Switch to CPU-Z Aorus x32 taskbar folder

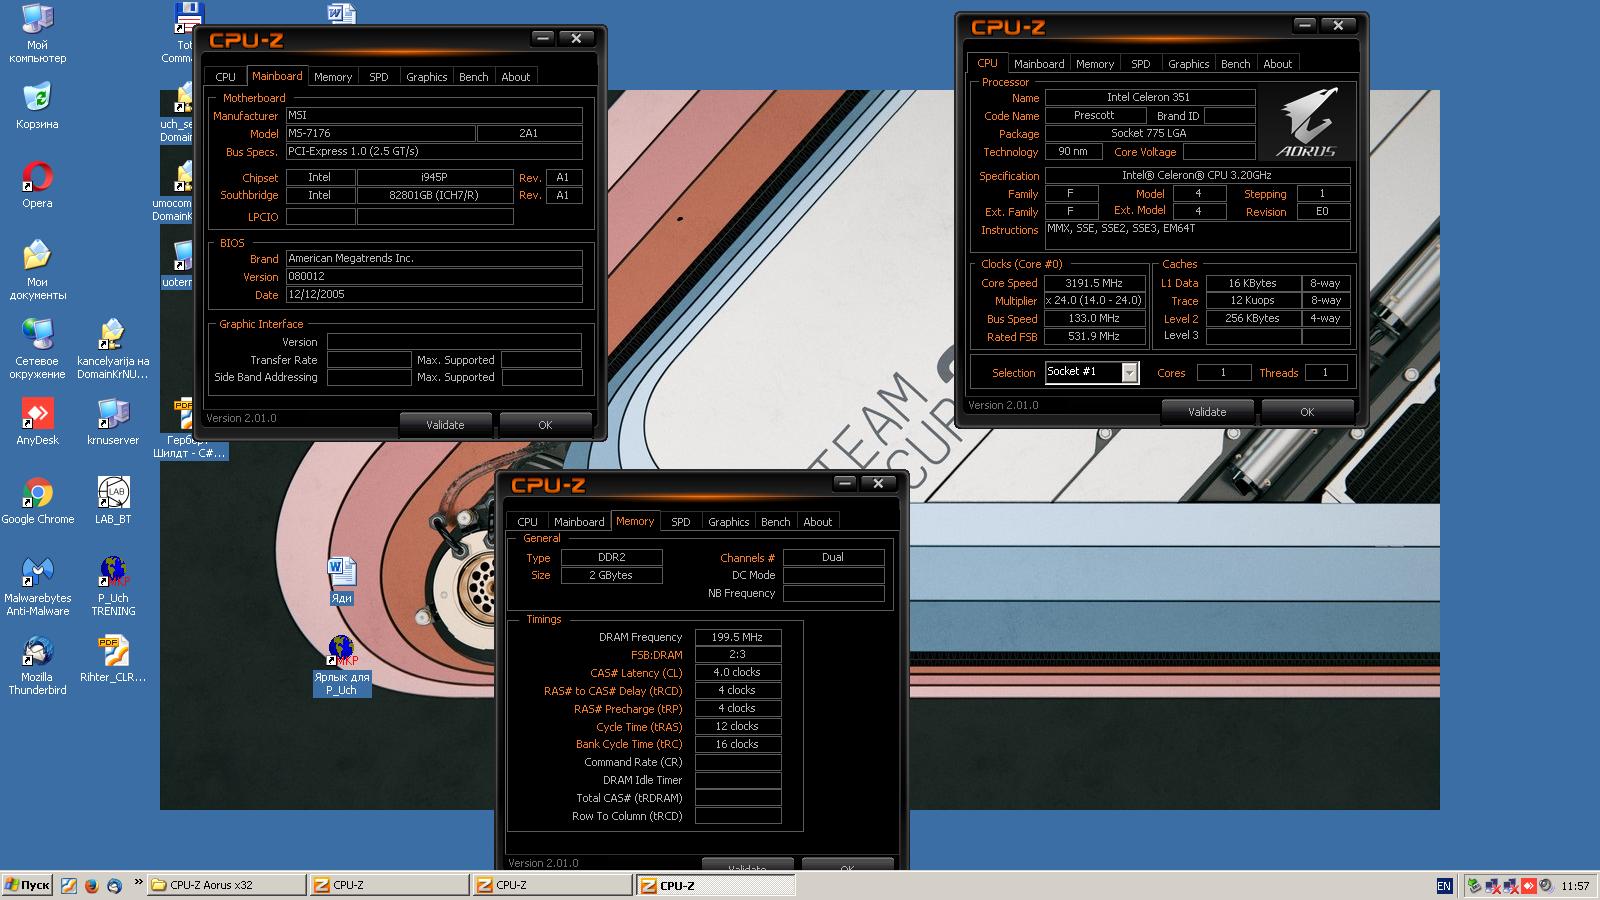pyautogui.click(x=227, y=885)
